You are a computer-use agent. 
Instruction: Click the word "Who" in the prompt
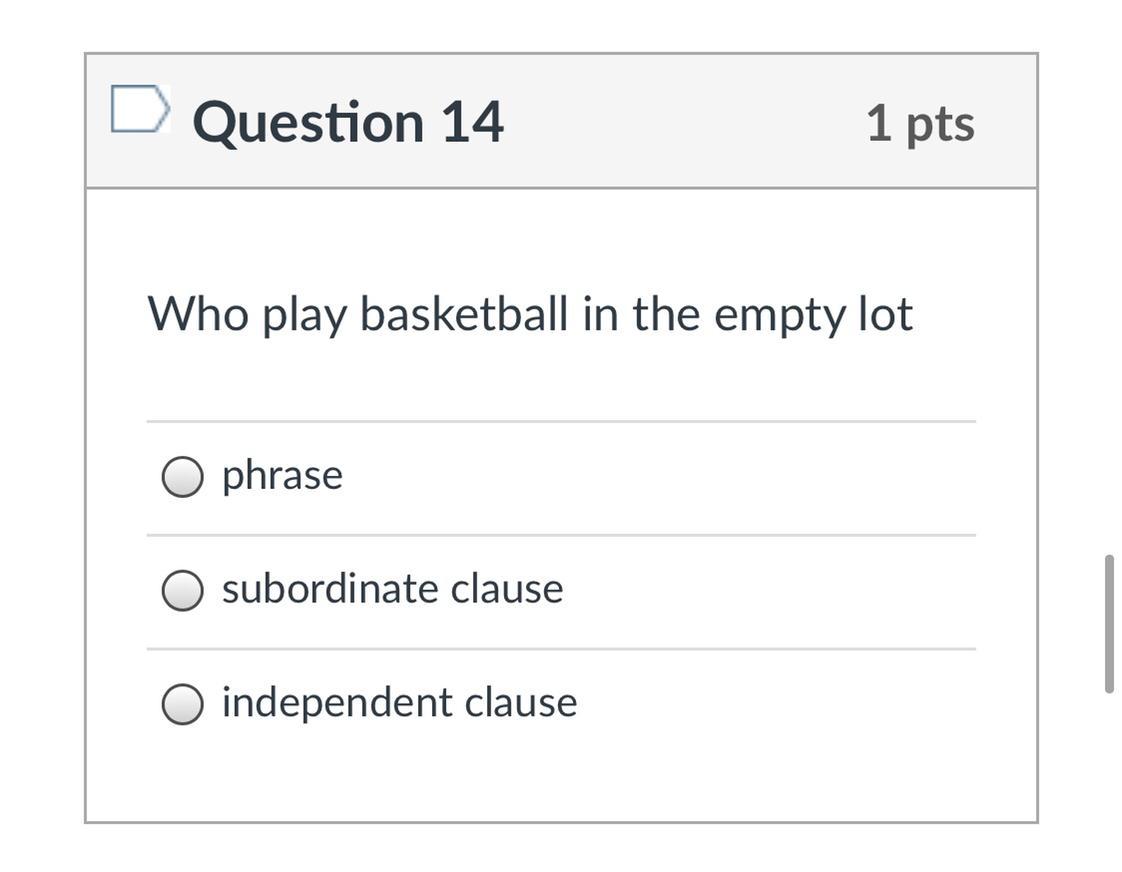point(198,314)
